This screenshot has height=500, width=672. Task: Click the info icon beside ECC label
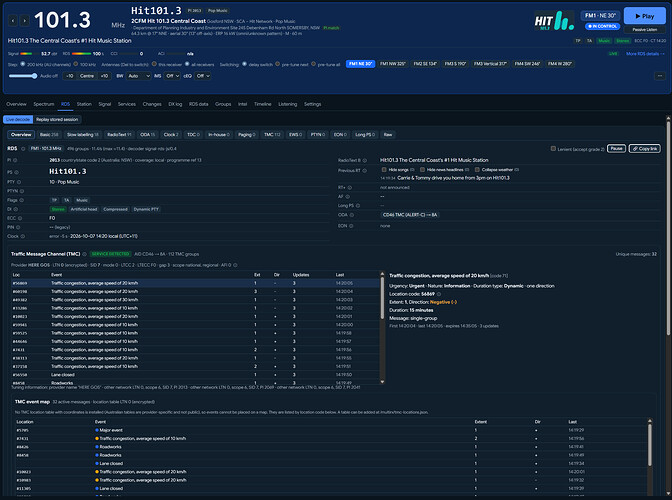tap(20, 218)
